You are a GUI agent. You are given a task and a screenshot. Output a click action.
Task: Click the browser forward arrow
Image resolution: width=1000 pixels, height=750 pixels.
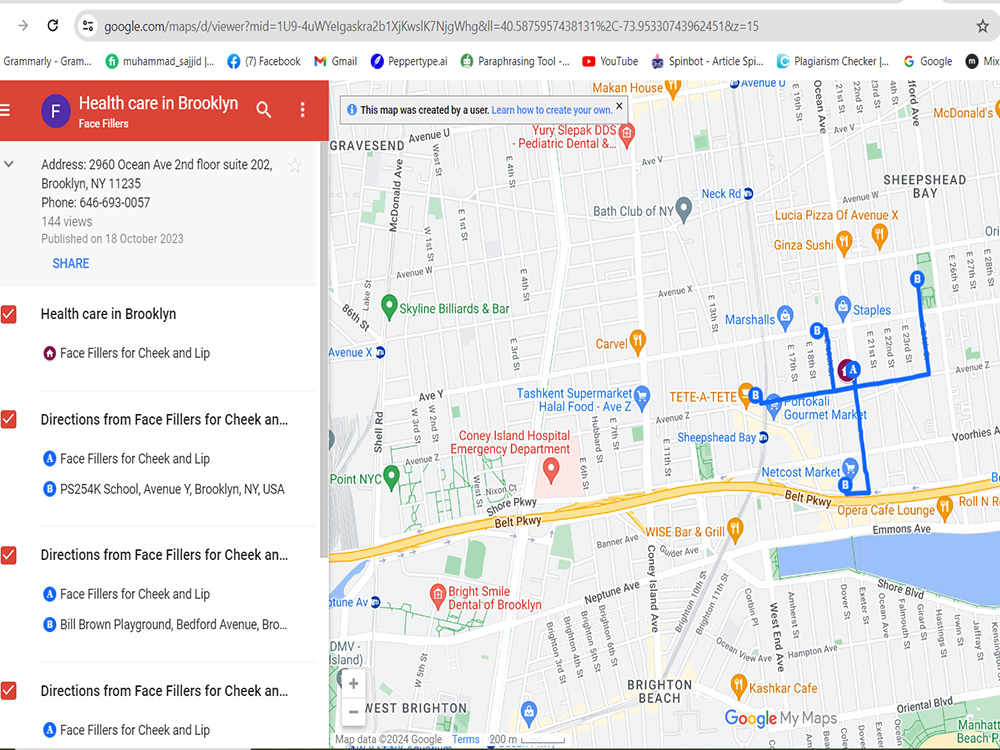pos(23,26)
